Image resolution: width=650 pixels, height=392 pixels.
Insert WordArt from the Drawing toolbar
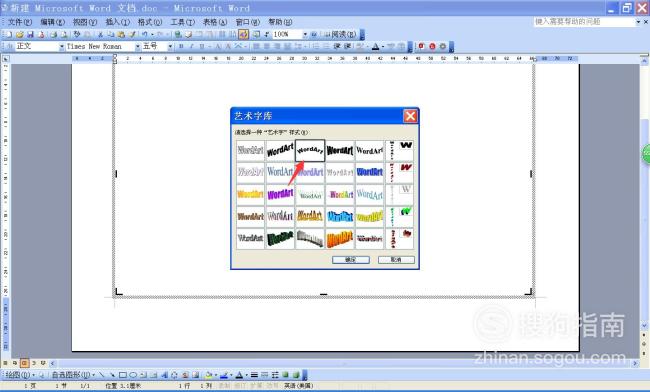[x=164, y=375]
